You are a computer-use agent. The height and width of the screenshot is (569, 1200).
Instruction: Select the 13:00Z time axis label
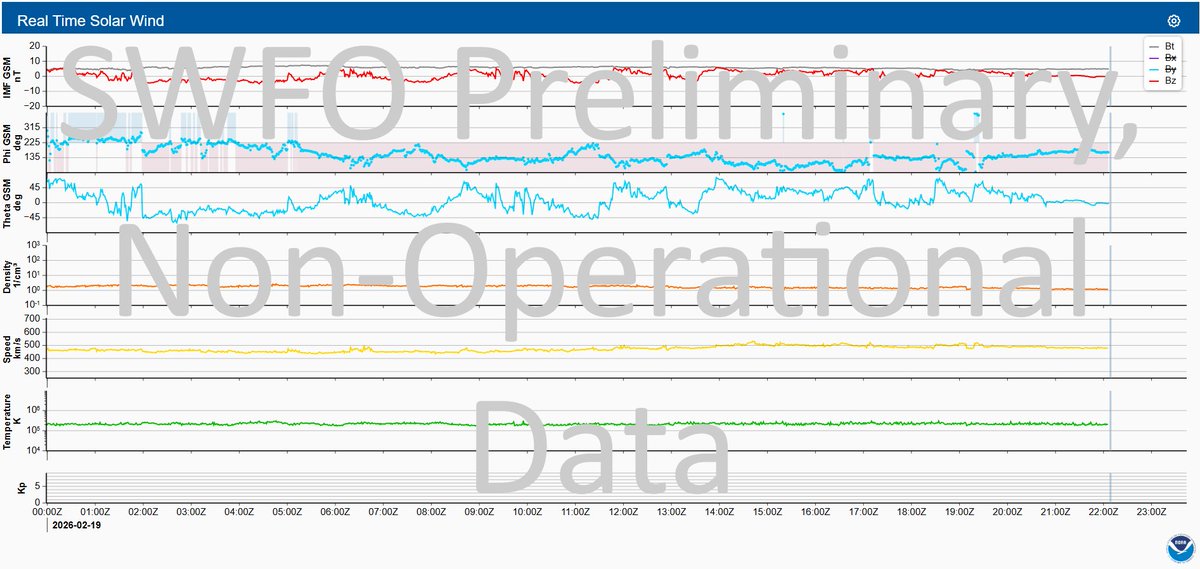point(671,510)
